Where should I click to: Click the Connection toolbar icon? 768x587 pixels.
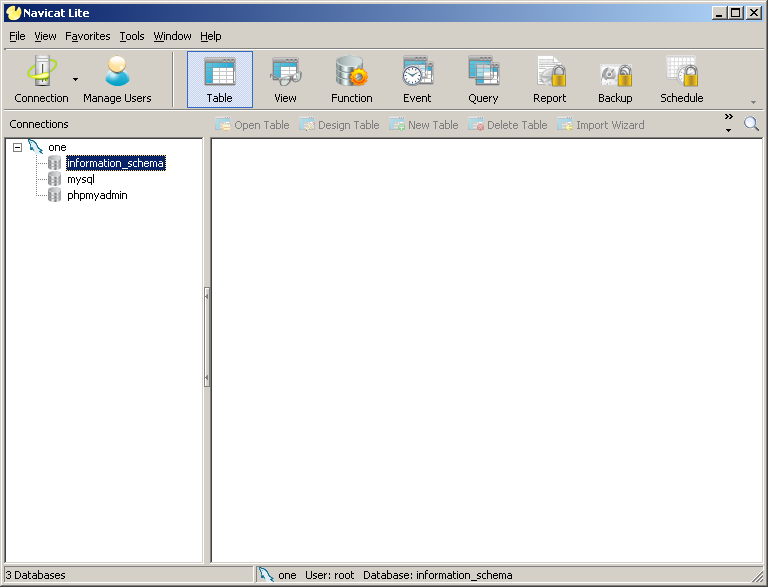(41, 79)
